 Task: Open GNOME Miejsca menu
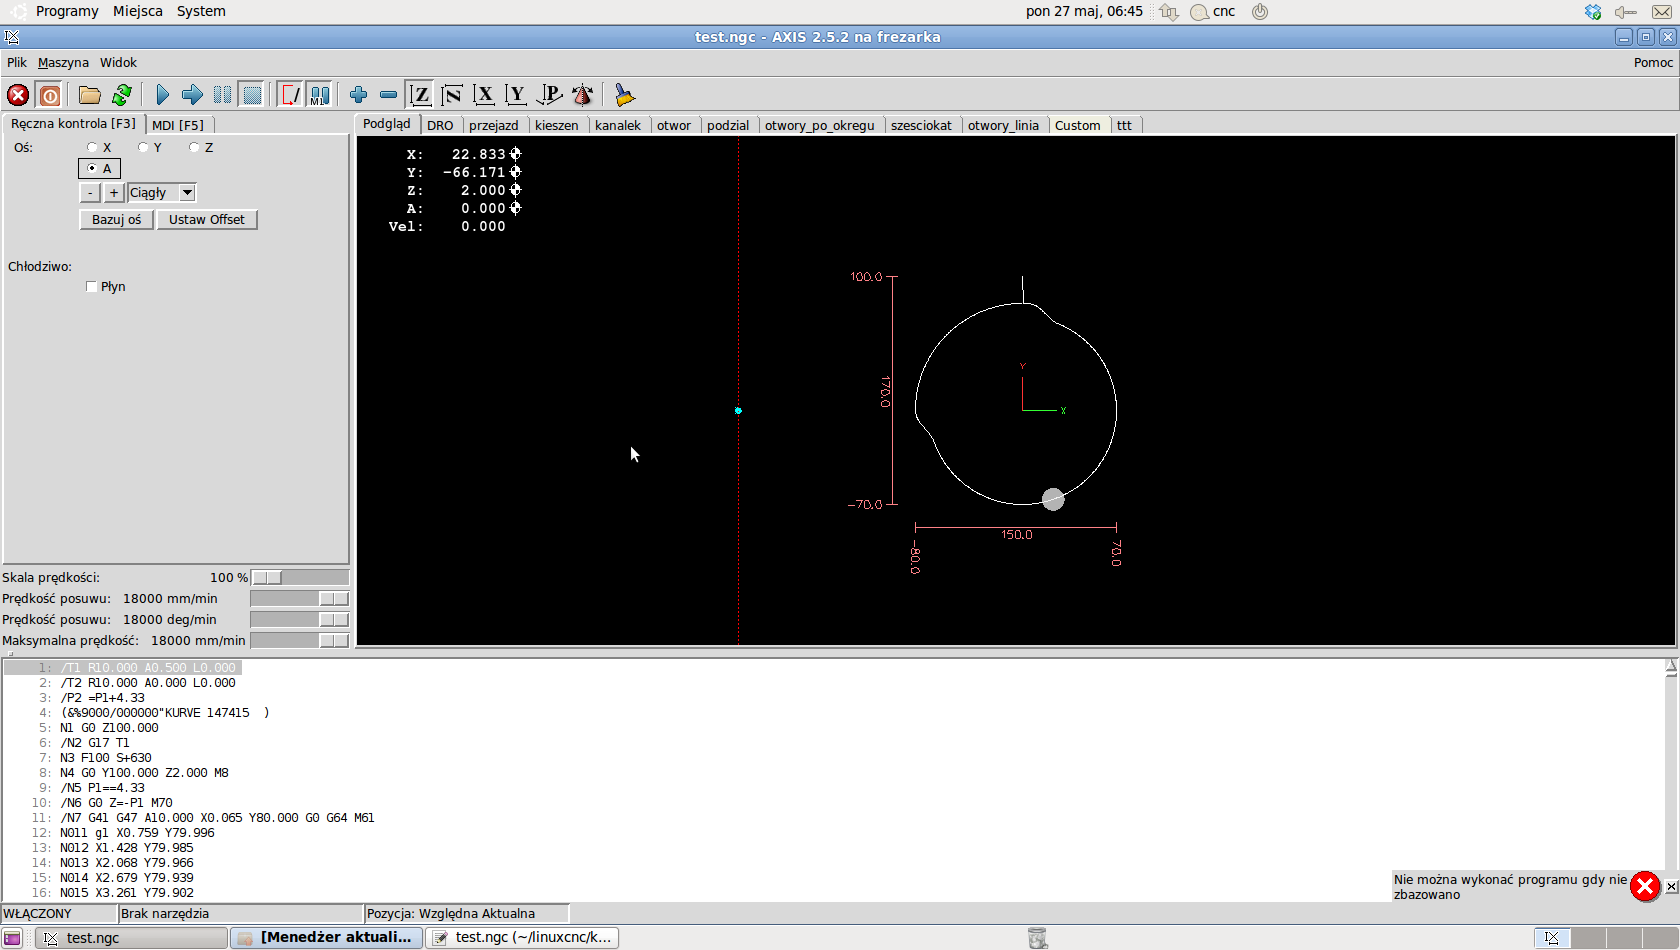[138, 11]
